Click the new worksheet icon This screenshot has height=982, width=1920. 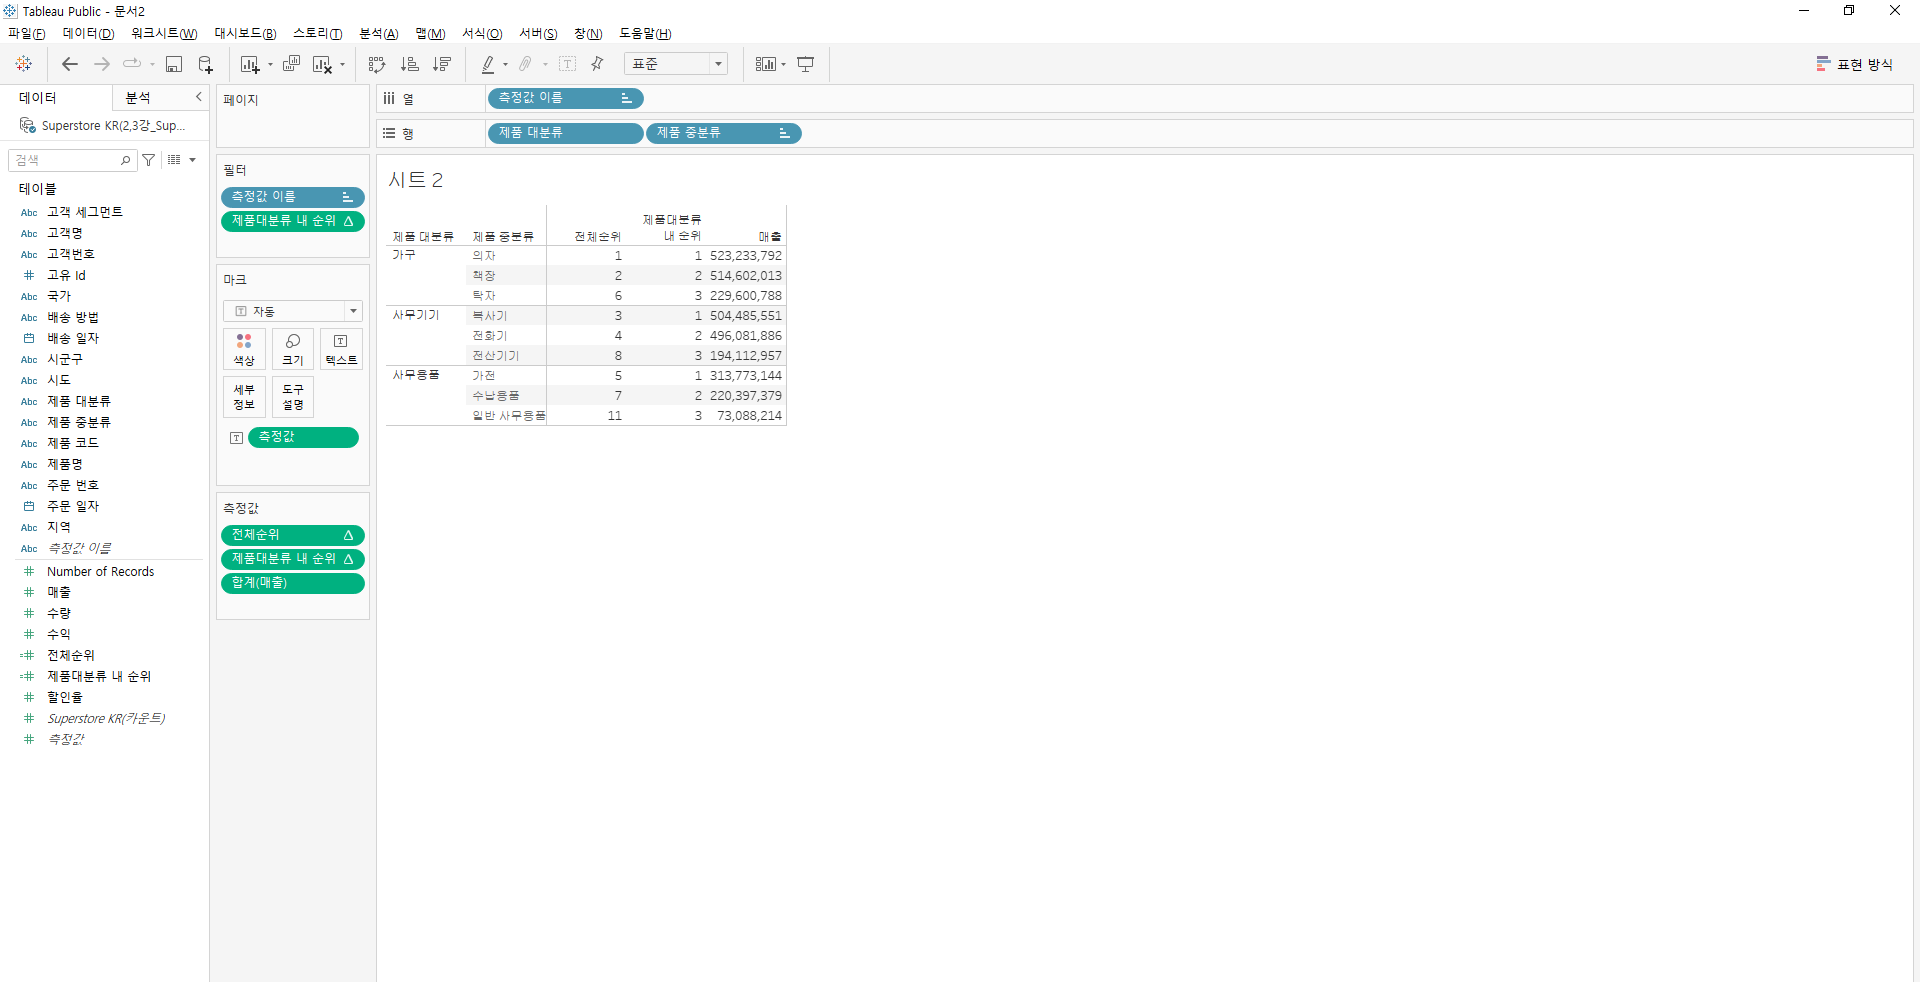(x=250, y=64)
